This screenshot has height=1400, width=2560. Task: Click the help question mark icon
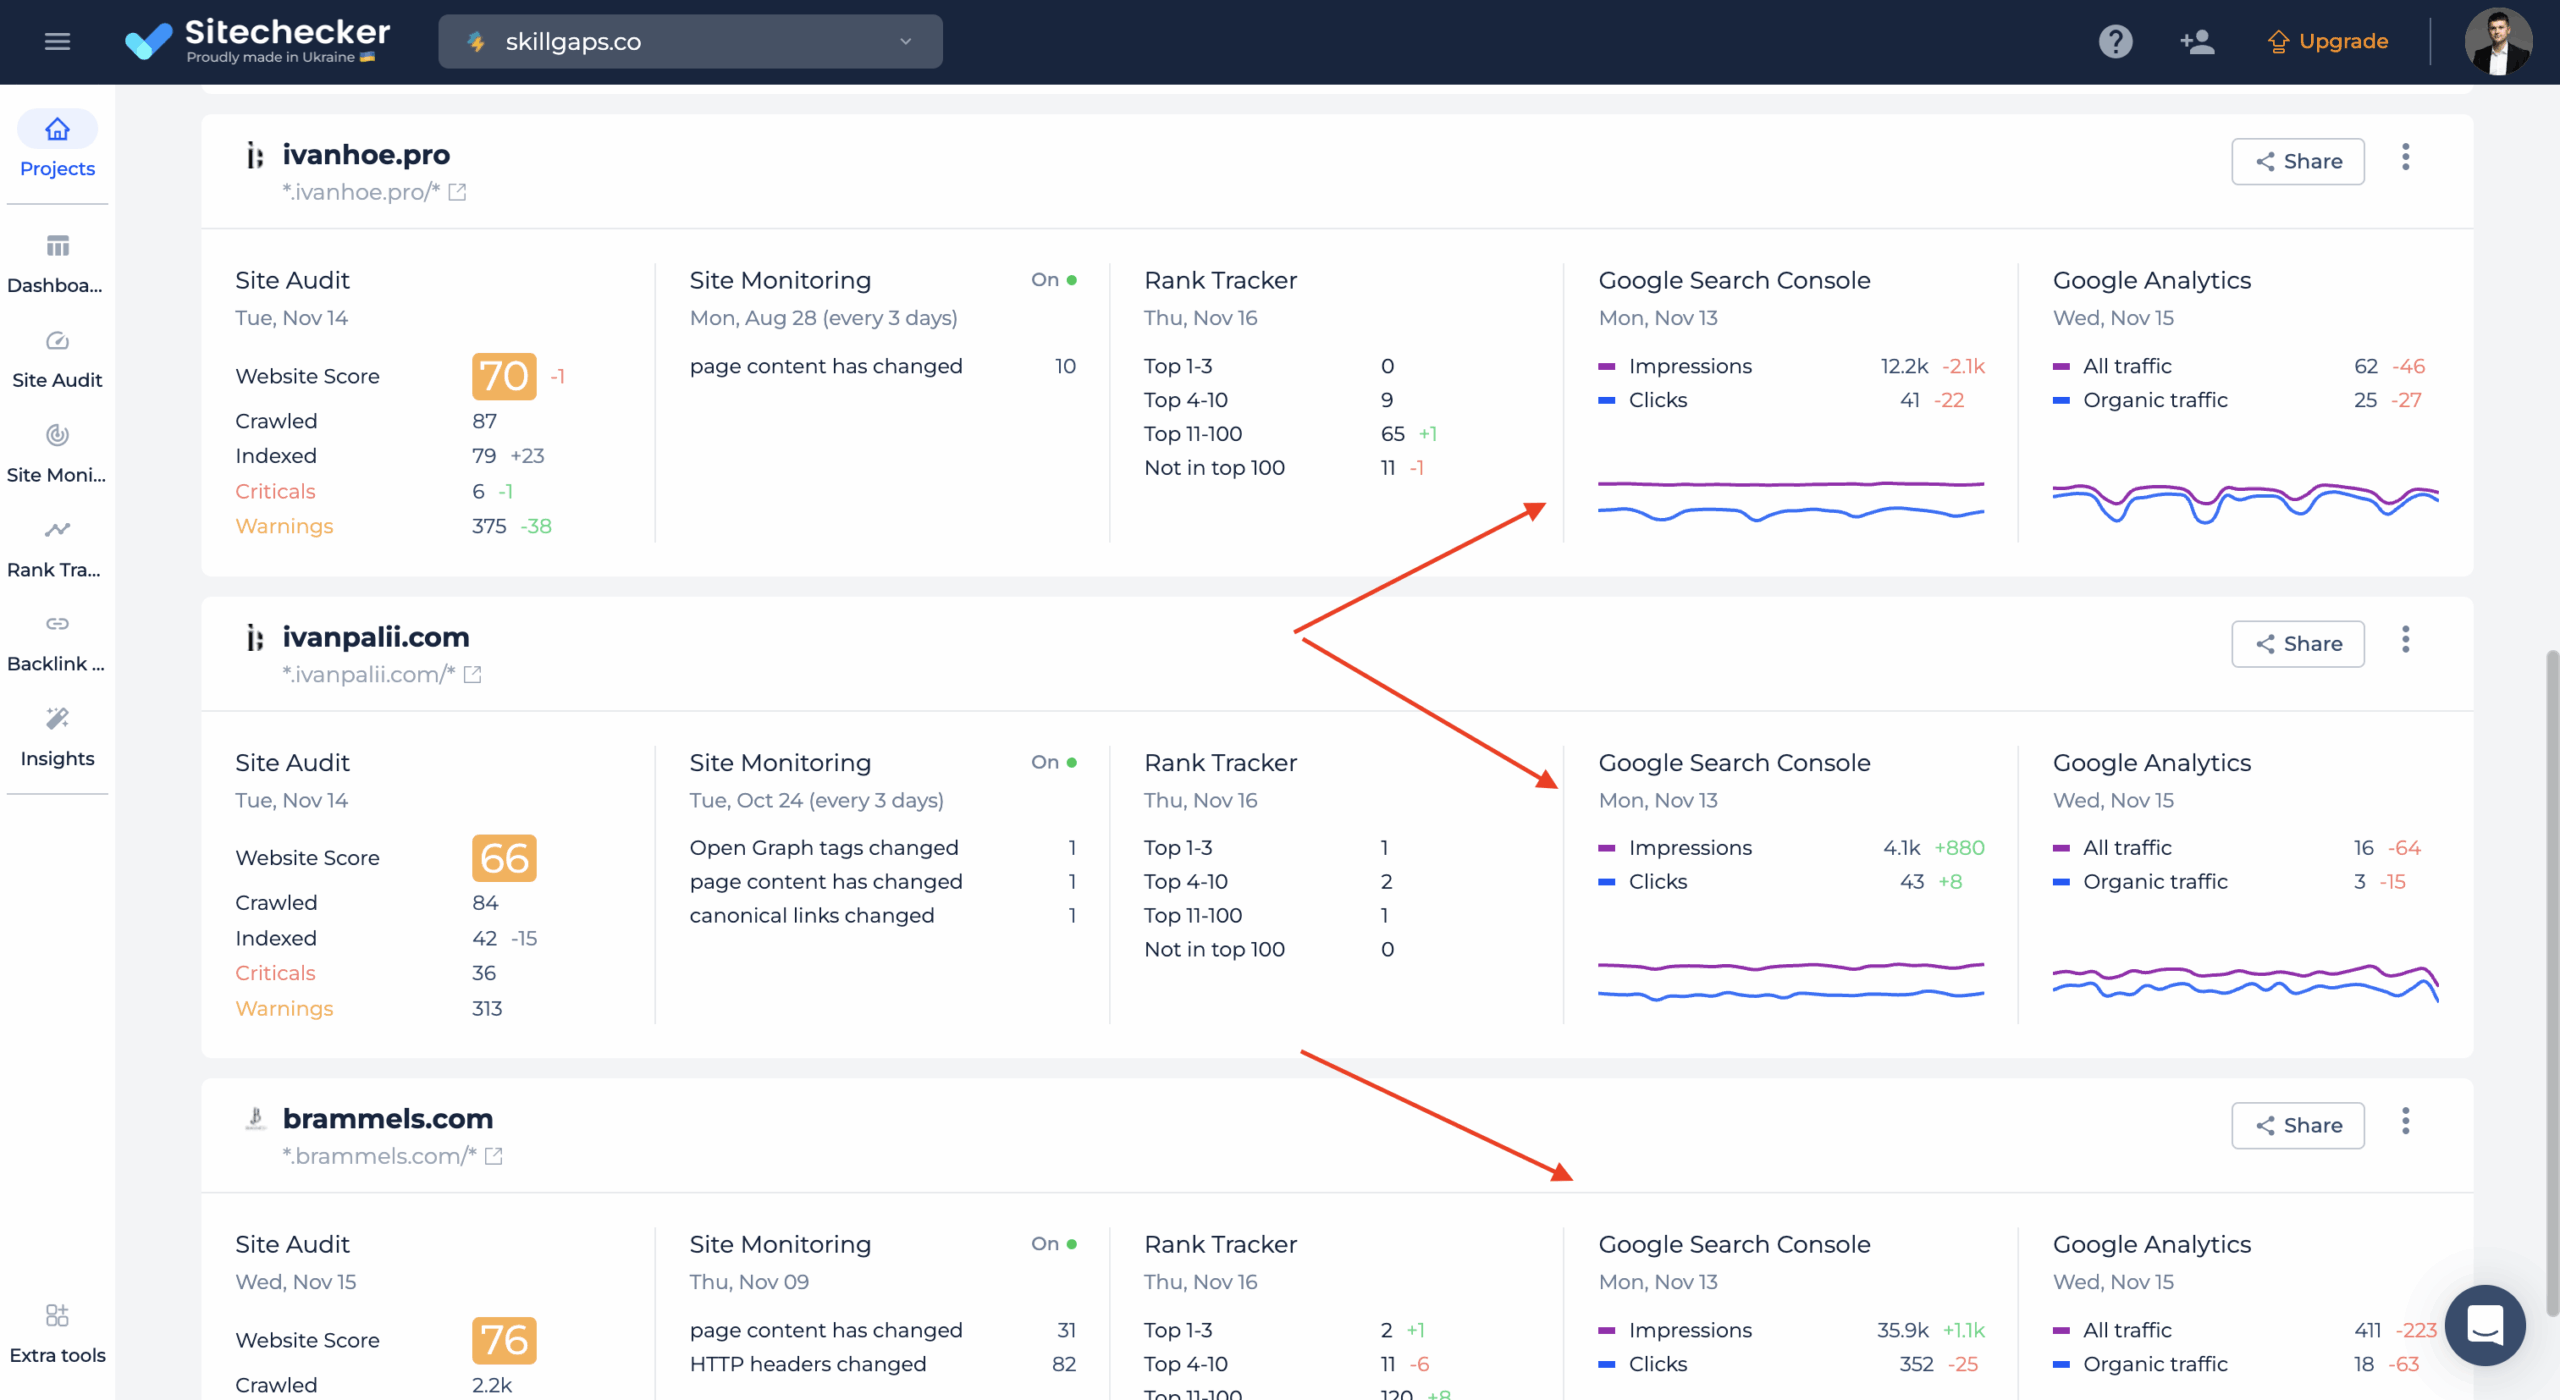2115,41
